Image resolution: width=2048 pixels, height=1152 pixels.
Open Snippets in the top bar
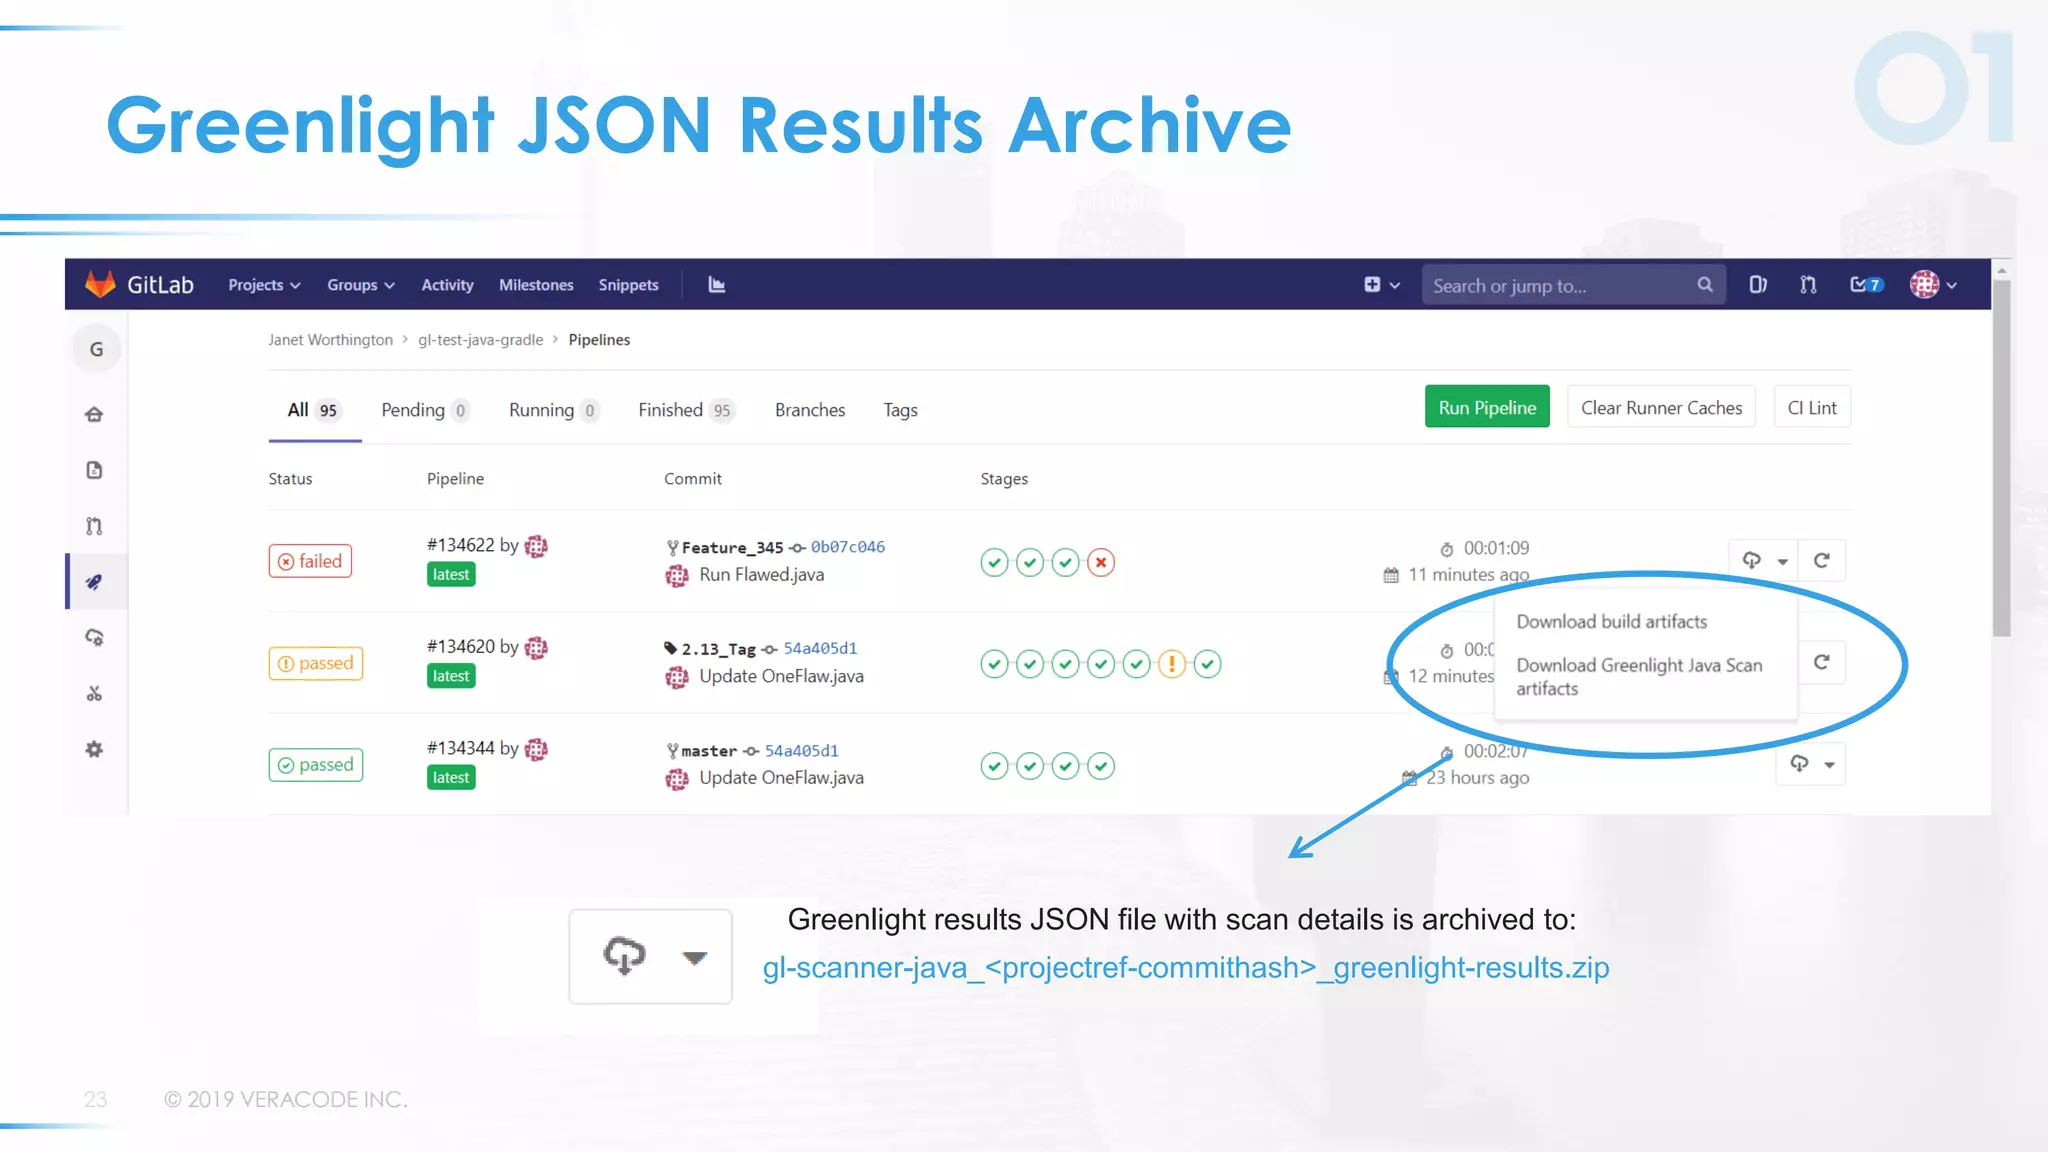(x=628, y=285)
